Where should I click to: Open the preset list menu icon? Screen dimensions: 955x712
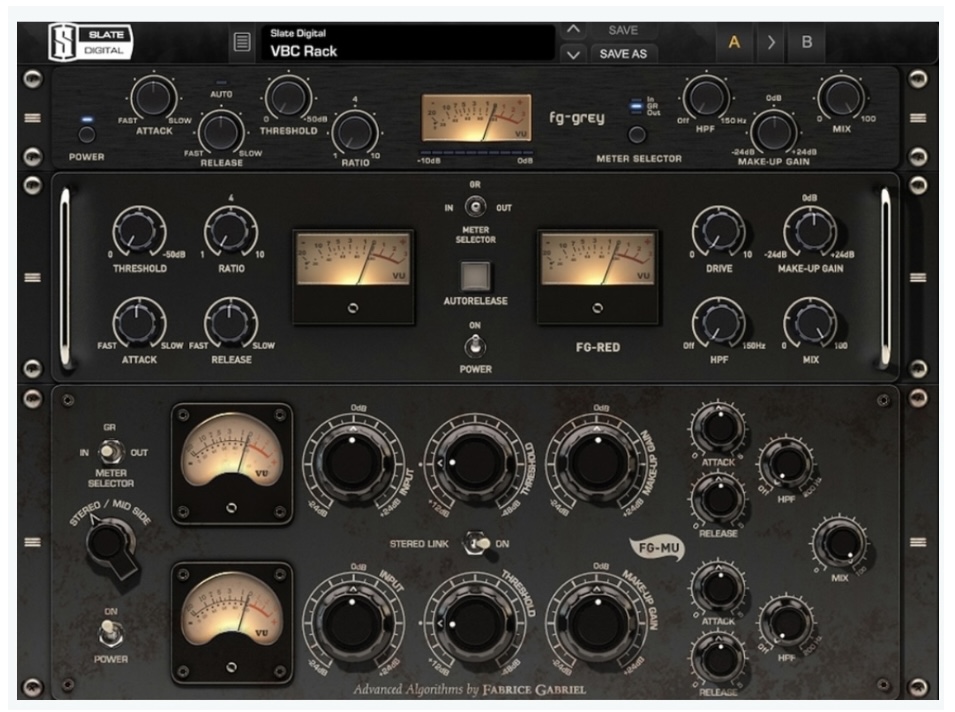[x=242, y=42]
